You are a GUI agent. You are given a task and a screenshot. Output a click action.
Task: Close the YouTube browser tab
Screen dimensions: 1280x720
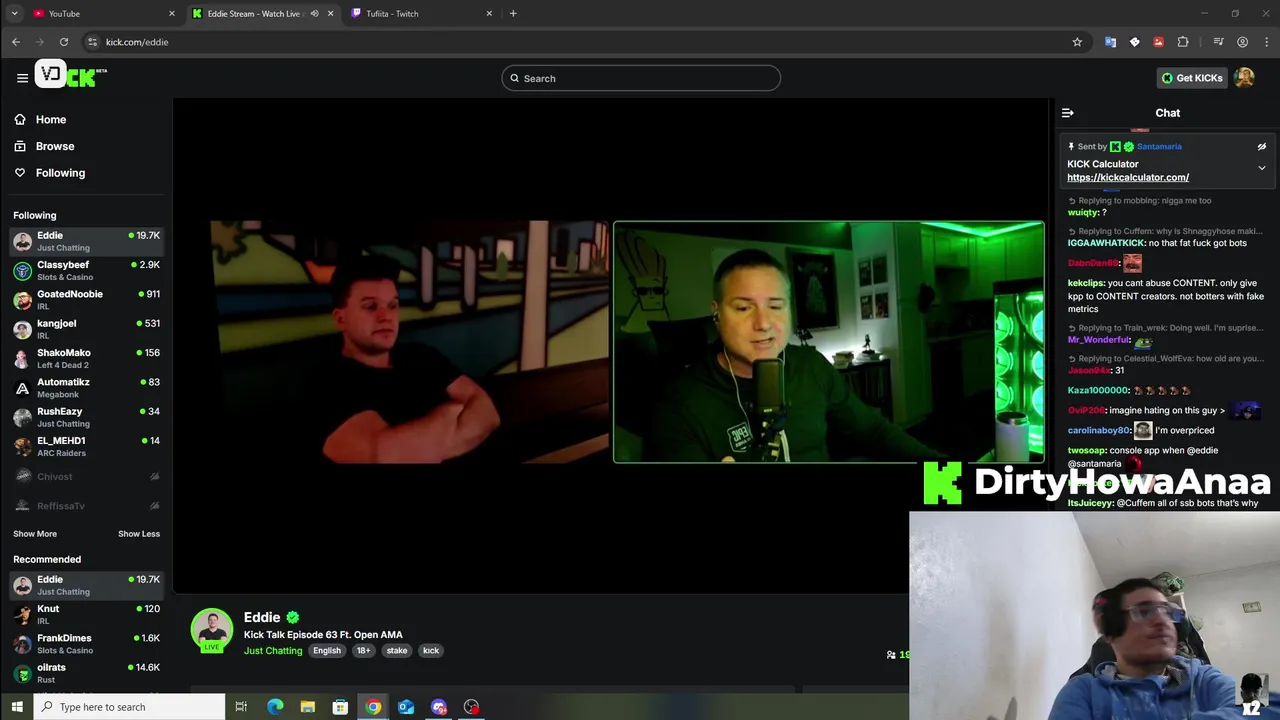point(172,14)
